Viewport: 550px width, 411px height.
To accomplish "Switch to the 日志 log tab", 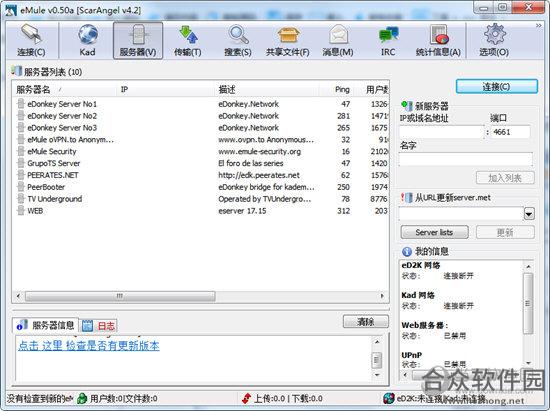I will point(99,326).
